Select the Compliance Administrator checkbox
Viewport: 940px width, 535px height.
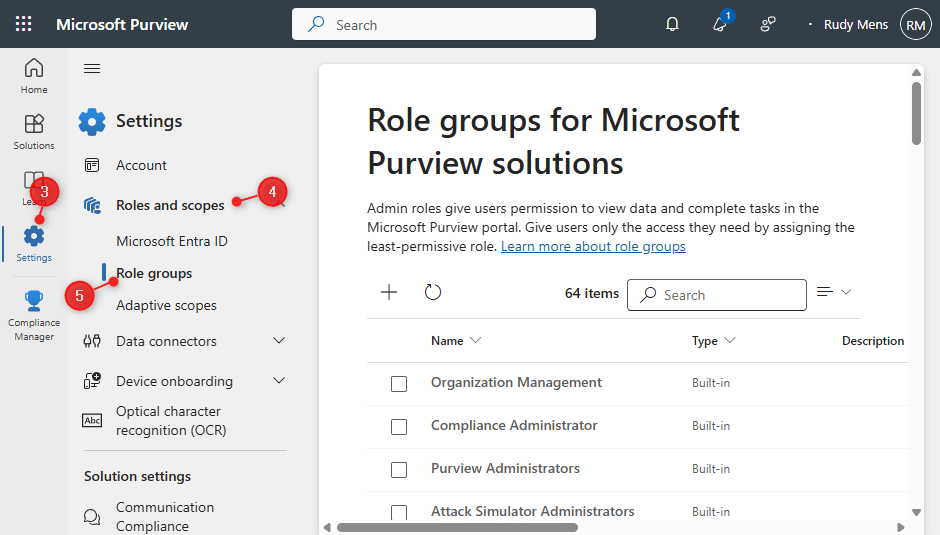(399, 427)
